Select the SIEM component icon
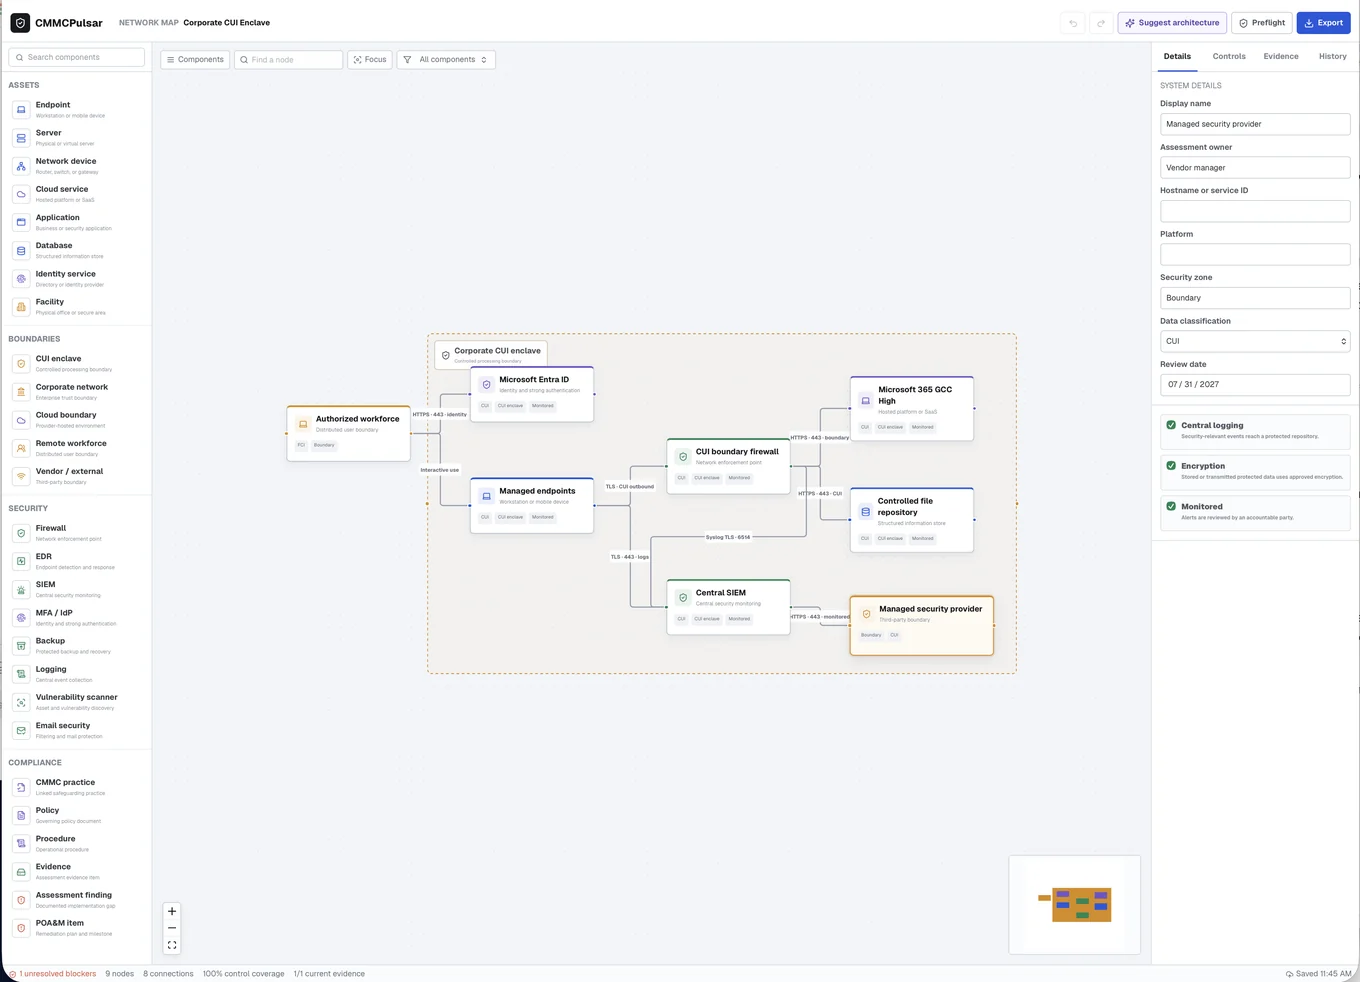The width and height of the screenshot is (1360, 982). (21, 590)
